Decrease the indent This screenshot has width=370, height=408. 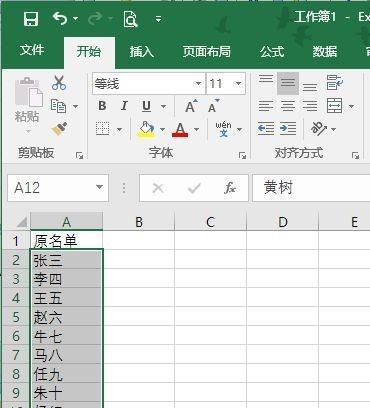pos(266,129)
